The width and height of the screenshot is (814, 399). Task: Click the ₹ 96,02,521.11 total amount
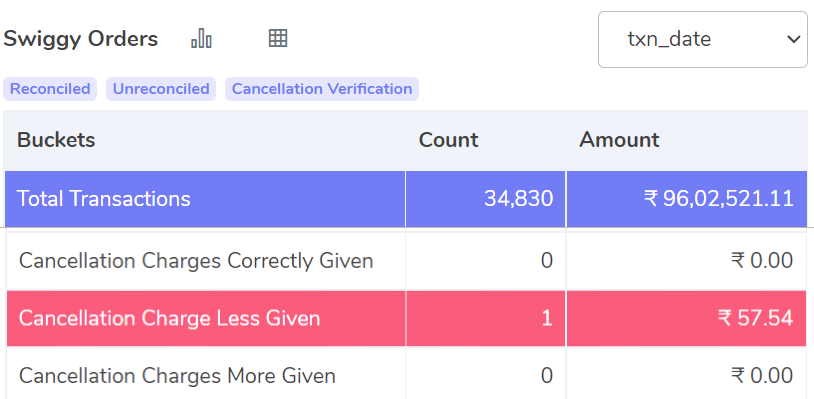[x=687, y=199]
